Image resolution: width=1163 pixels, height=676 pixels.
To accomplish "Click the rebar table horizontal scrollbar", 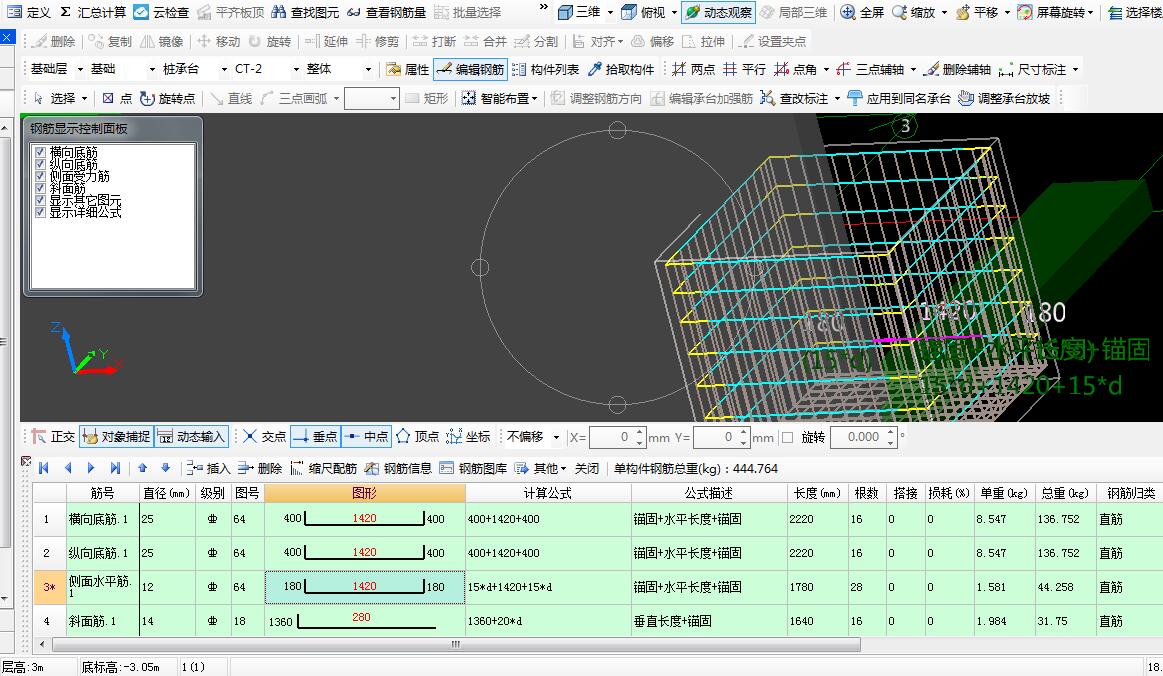I will pyautogui.click(x=456, y=644).
